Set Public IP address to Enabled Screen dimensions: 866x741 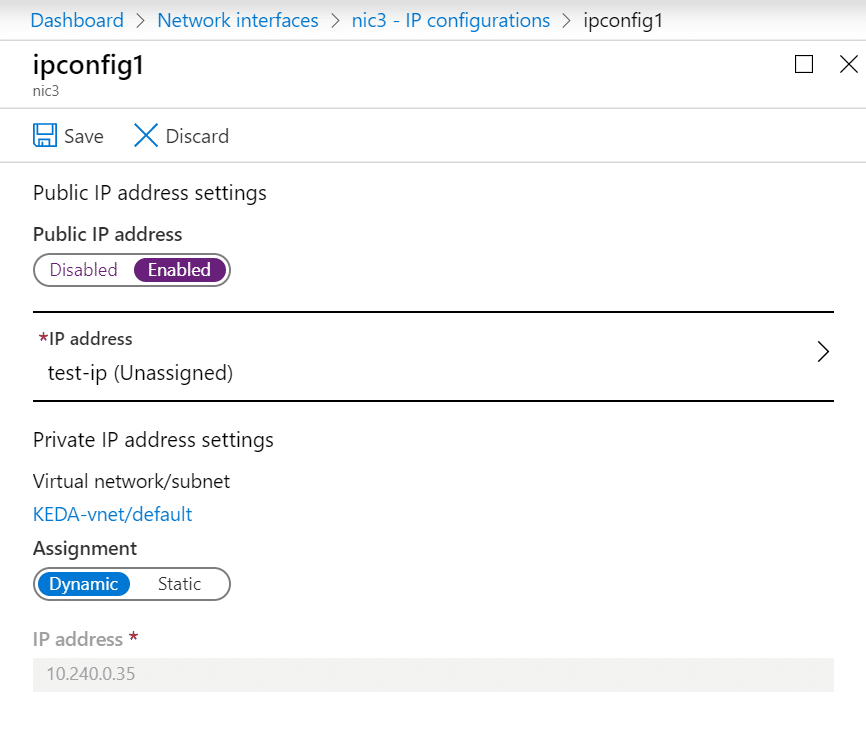(x=179, y=270)
